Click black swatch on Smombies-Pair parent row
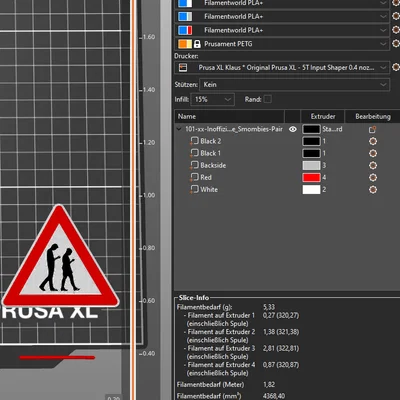 (311, 129)
